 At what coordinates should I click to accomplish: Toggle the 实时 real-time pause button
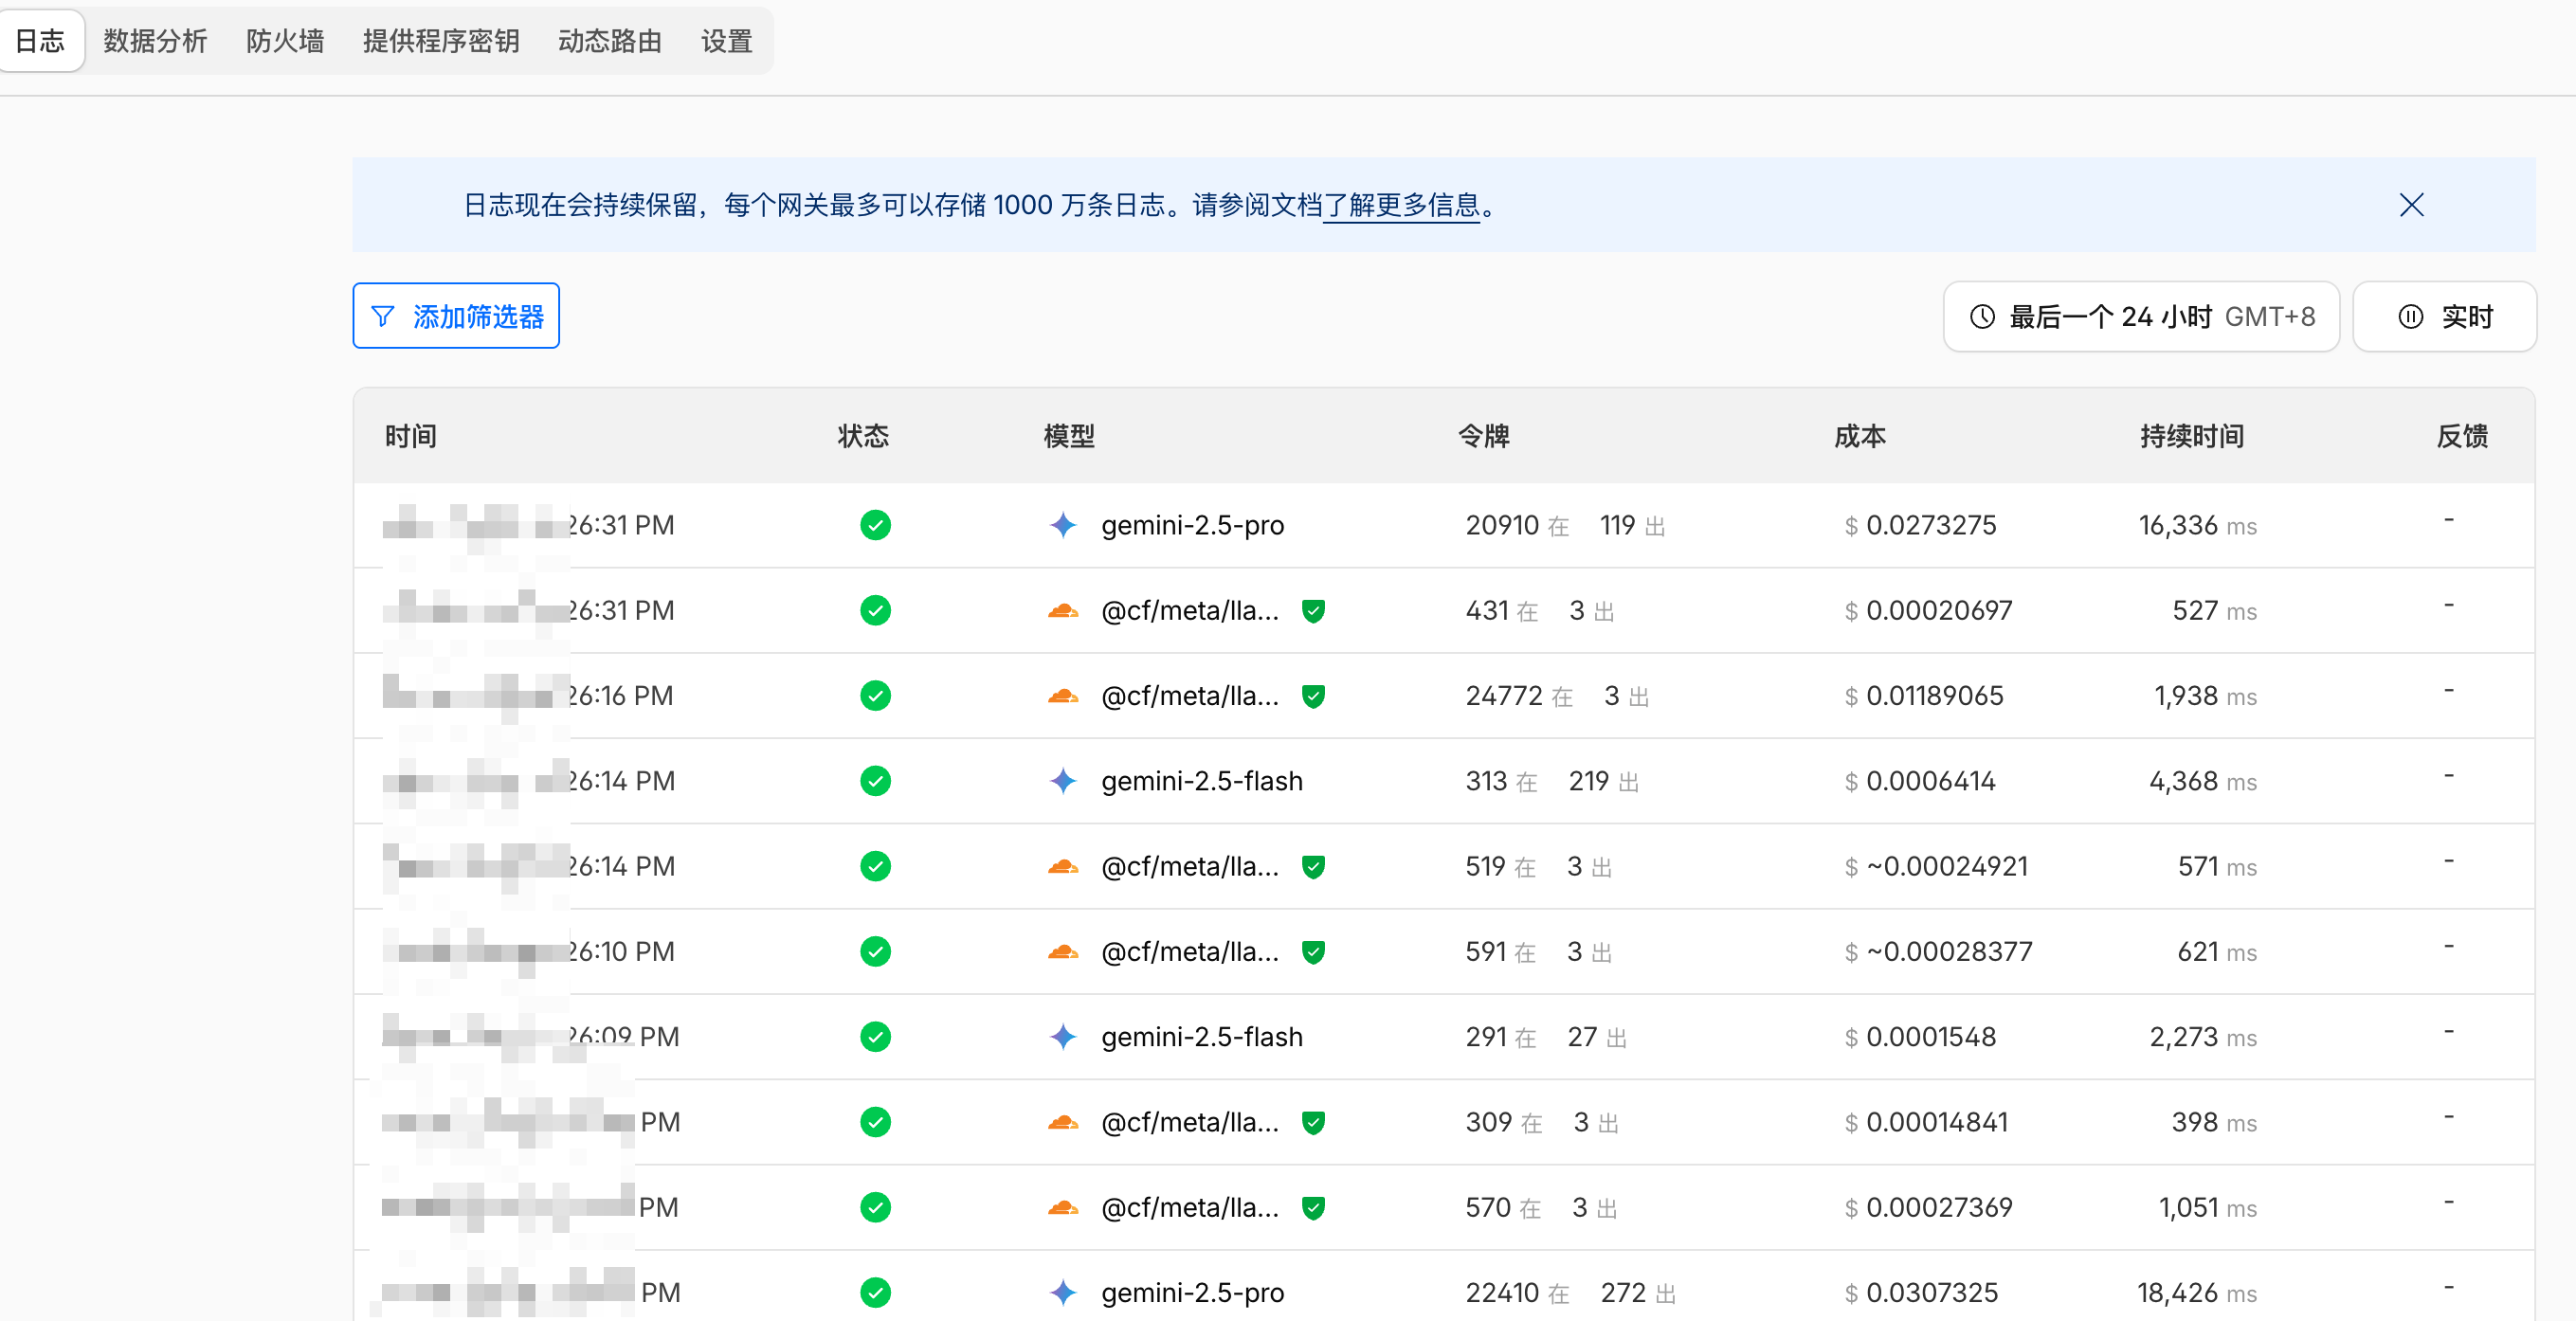(x=2444, y=317)
